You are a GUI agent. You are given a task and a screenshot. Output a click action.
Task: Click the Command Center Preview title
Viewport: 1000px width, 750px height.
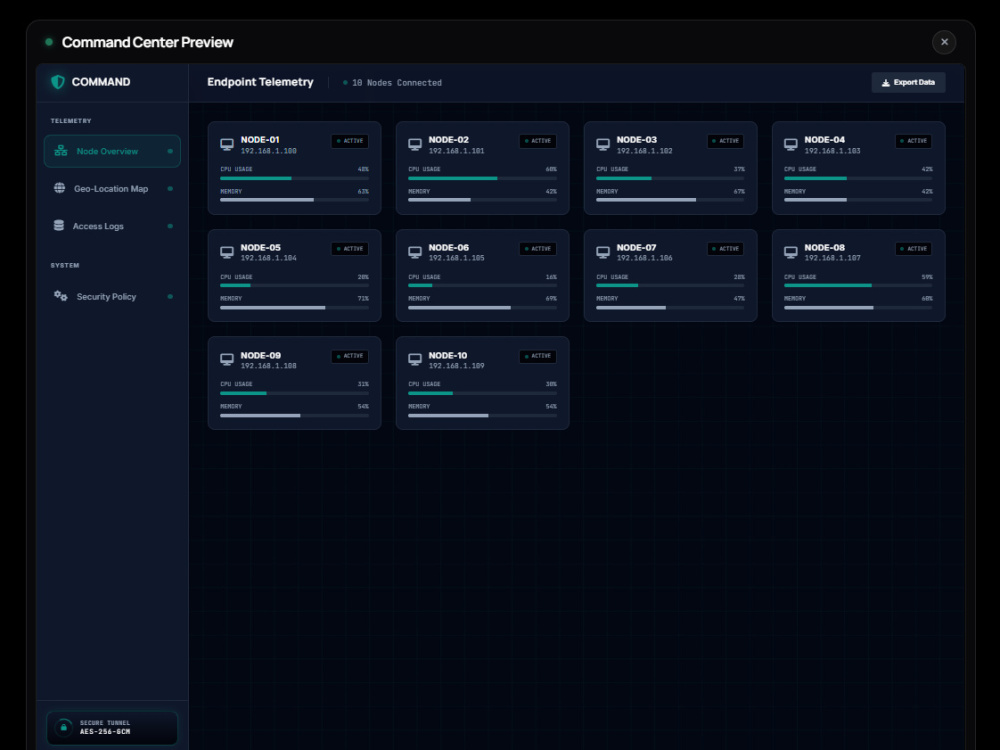tap(147, 42)
